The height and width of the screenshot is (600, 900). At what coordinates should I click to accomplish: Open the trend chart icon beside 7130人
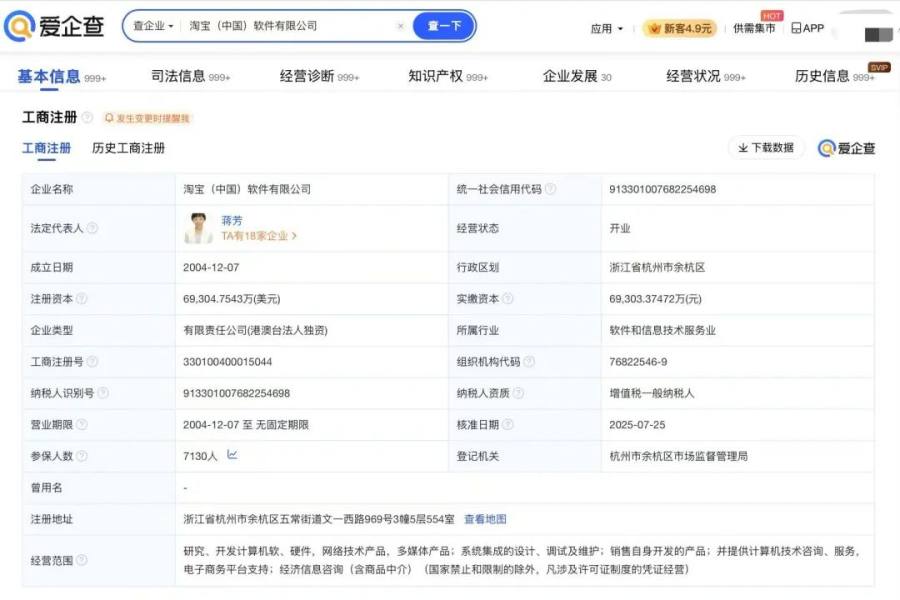tap(232, 455)
